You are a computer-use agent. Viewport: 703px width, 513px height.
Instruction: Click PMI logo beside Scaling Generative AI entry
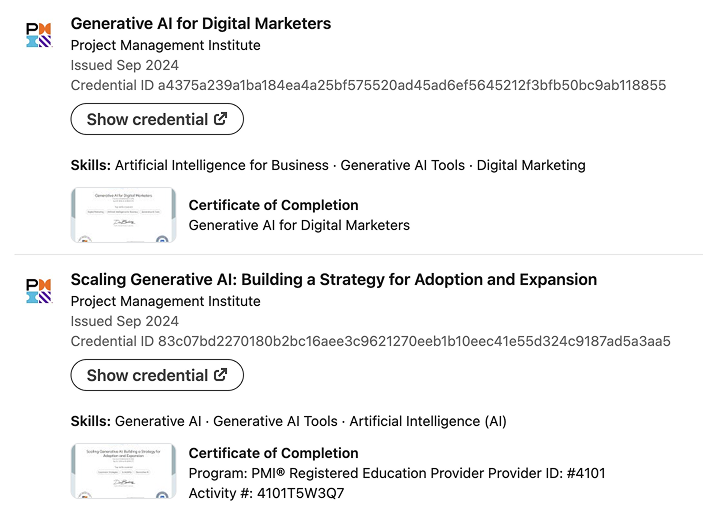[38, 290]
